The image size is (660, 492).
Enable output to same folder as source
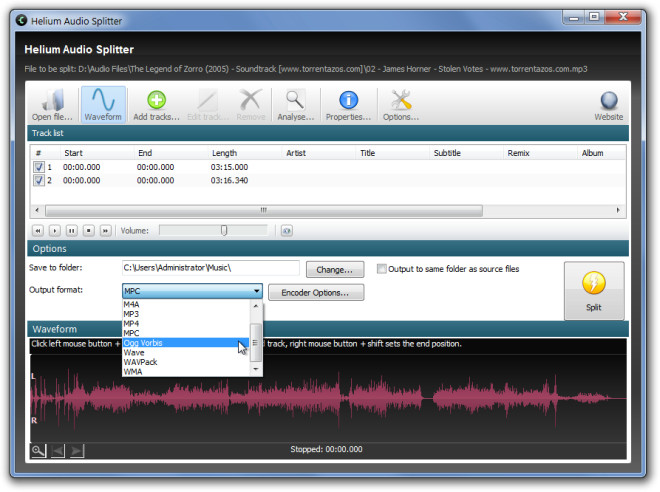click(381, 269)
